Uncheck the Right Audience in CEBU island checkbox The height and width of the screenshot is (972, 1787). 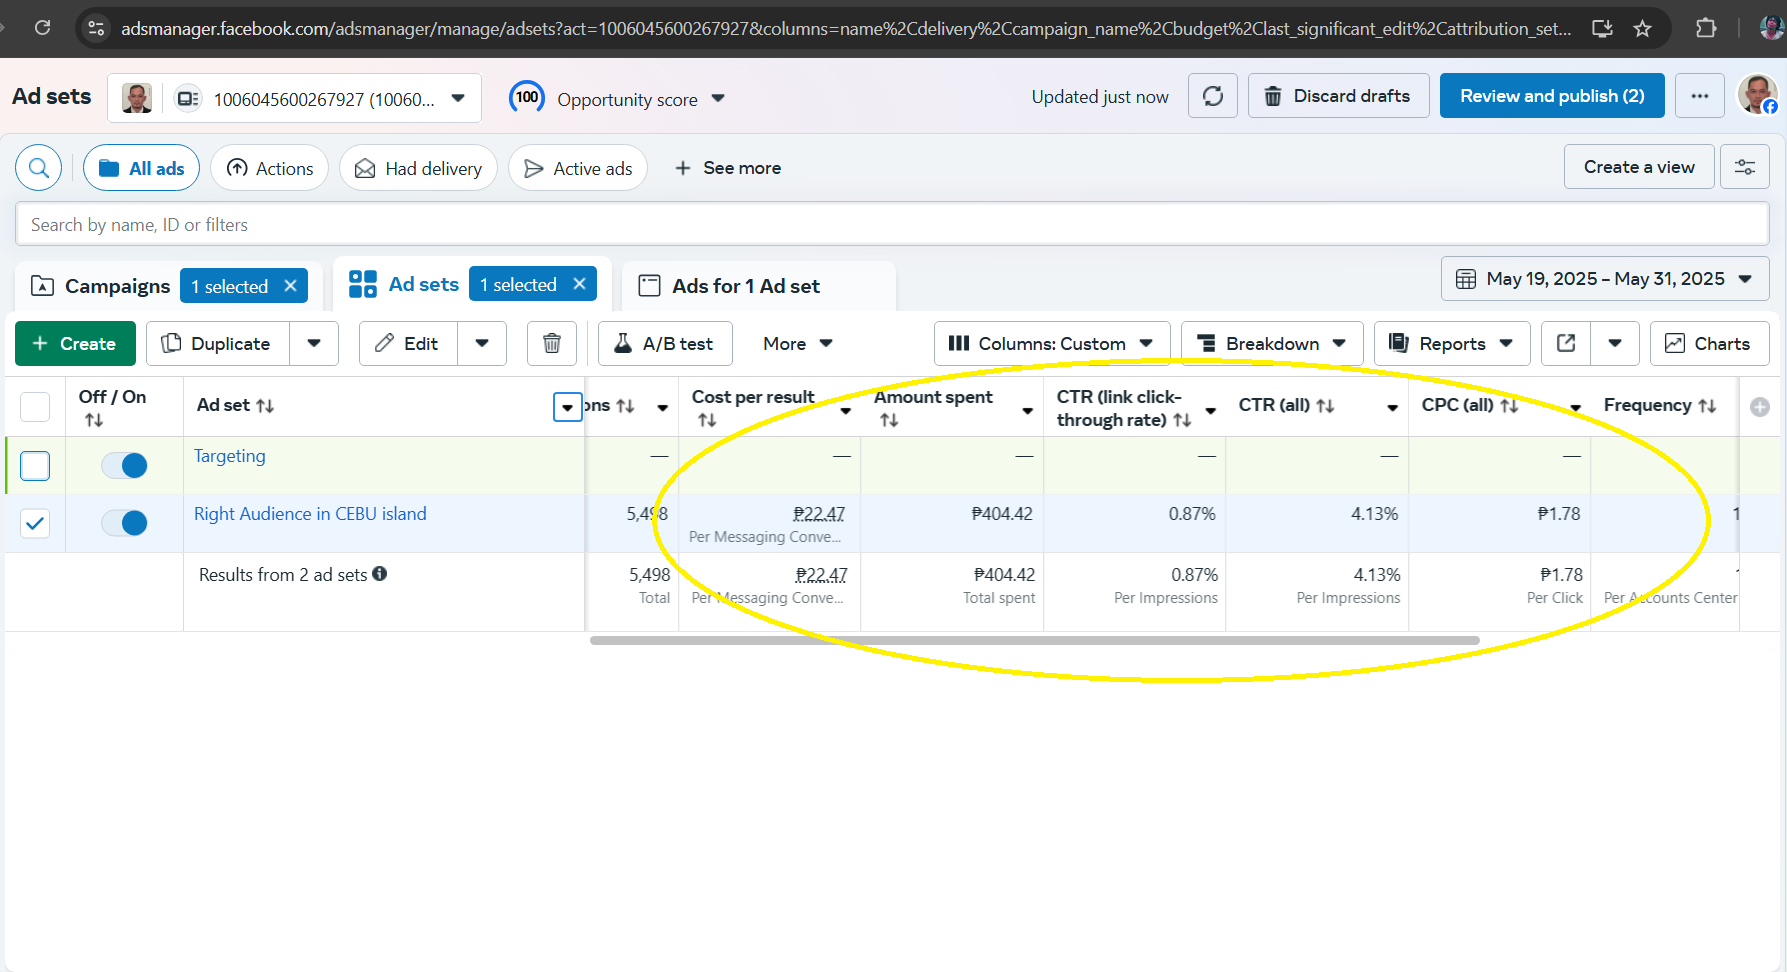click(35, 523)
